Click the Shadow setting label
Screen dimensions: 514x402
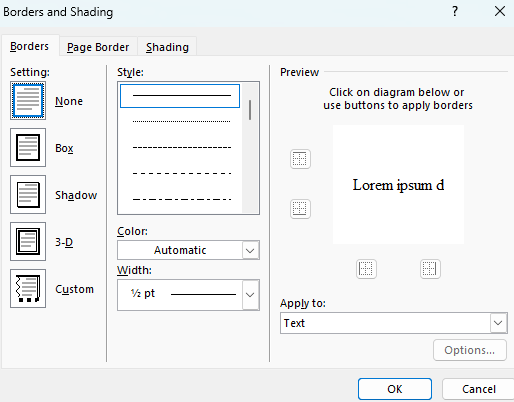tap(76, 195)
